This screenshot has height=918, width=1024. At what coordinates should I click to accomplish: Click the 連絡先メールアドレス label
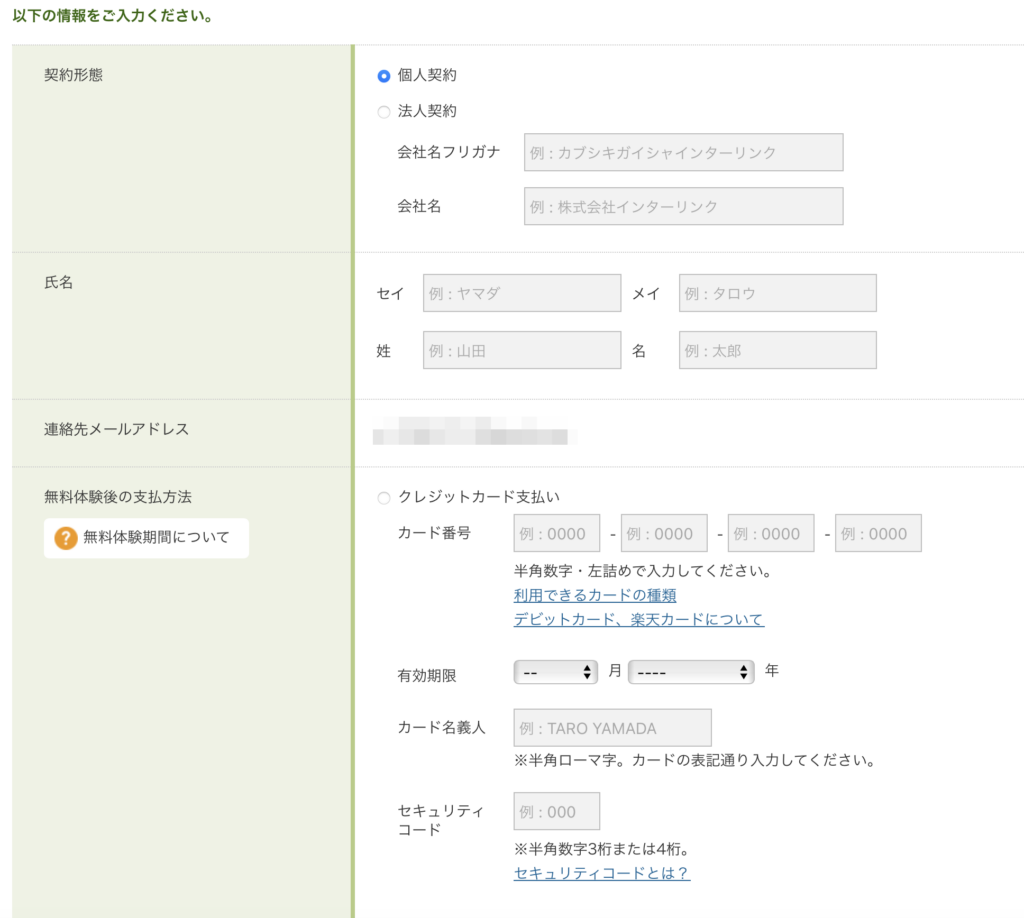[116, 430]
